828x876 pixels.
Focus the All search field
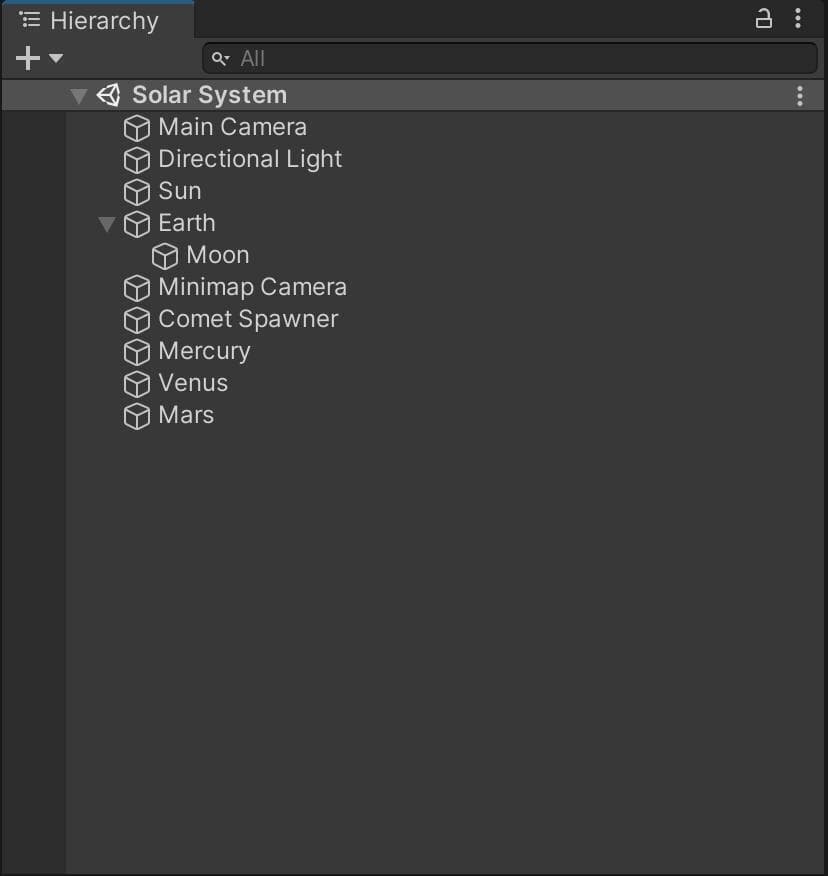510,58
